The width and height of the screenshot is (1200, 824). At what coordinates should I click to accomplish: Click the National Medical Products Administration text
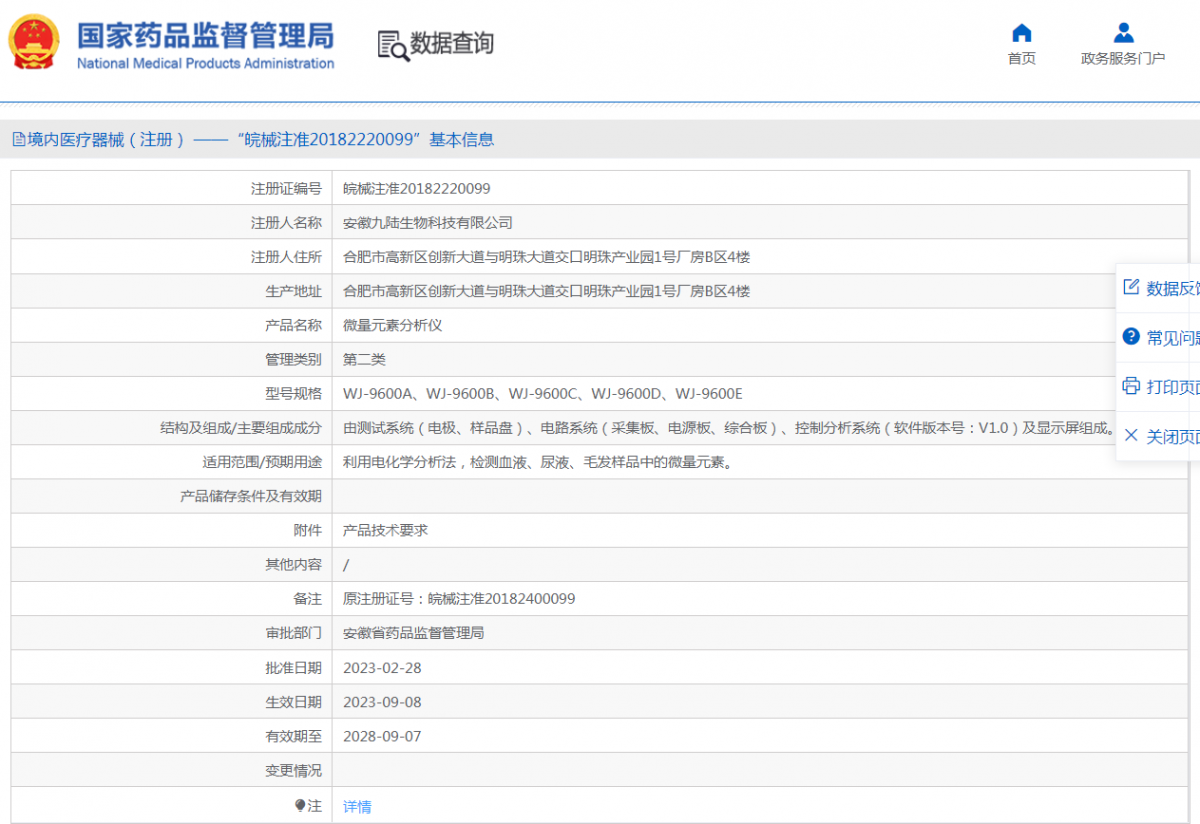click(x=206, y=63)
